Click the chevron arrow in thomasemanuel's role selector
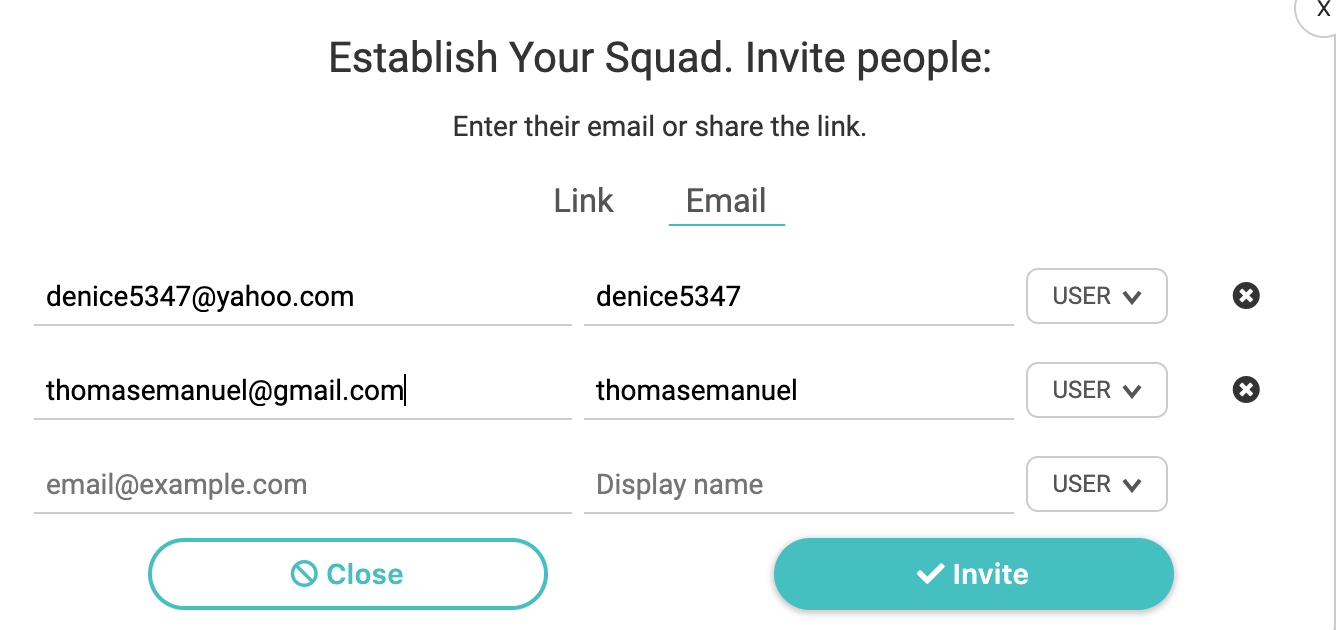This screenshot has height=630, width=1336. 1132,391
